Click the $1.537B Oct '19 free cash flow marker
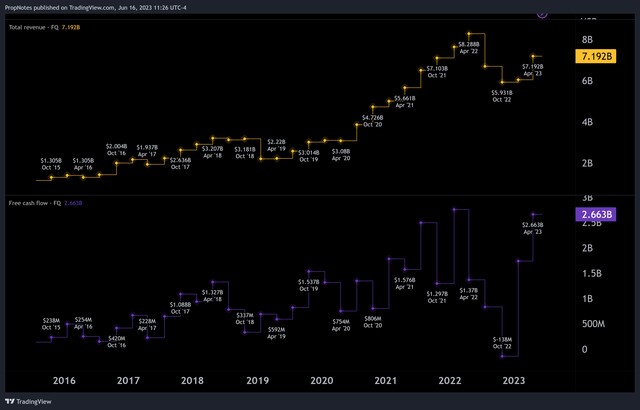 309,271
